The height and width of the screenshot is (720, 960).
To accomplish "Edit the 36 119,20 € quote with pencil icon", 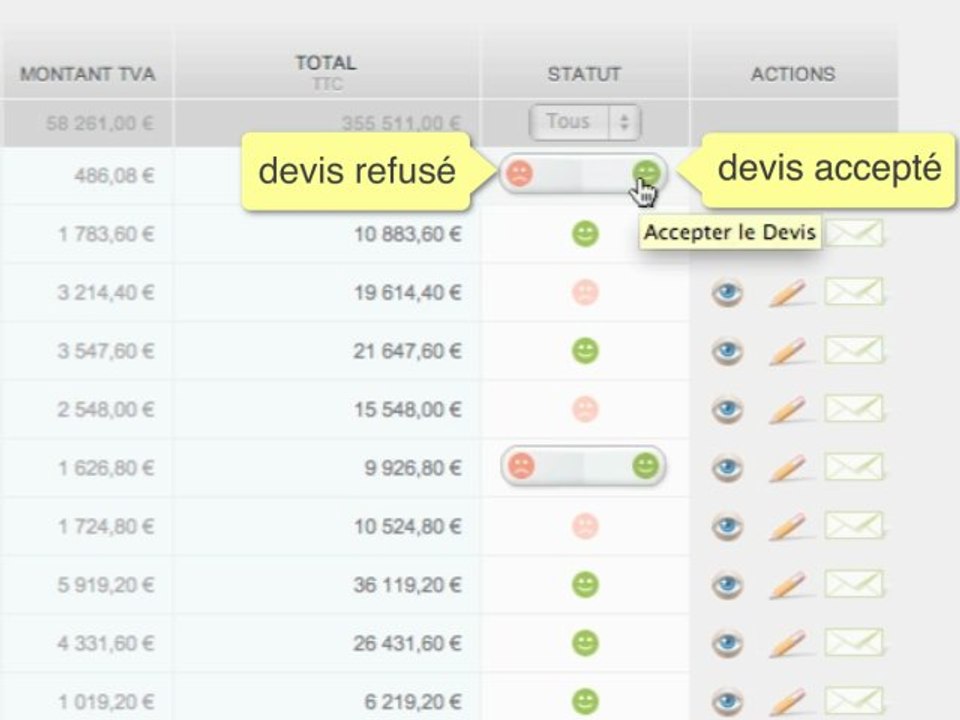I will [789, 585].
